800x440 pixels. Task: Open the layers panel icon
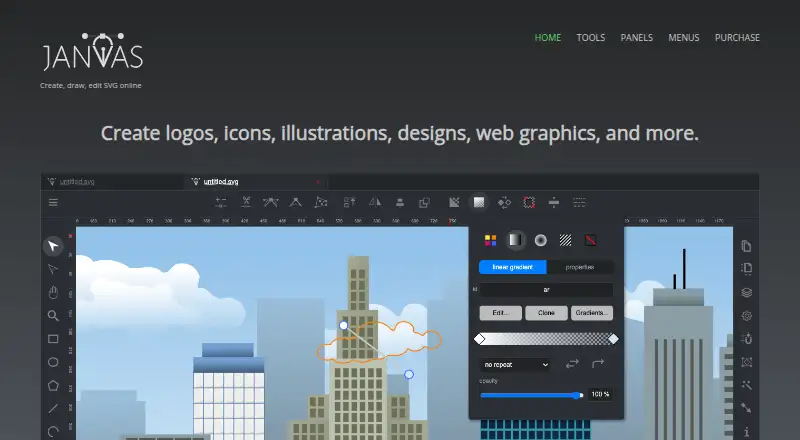tap(746, 292)
